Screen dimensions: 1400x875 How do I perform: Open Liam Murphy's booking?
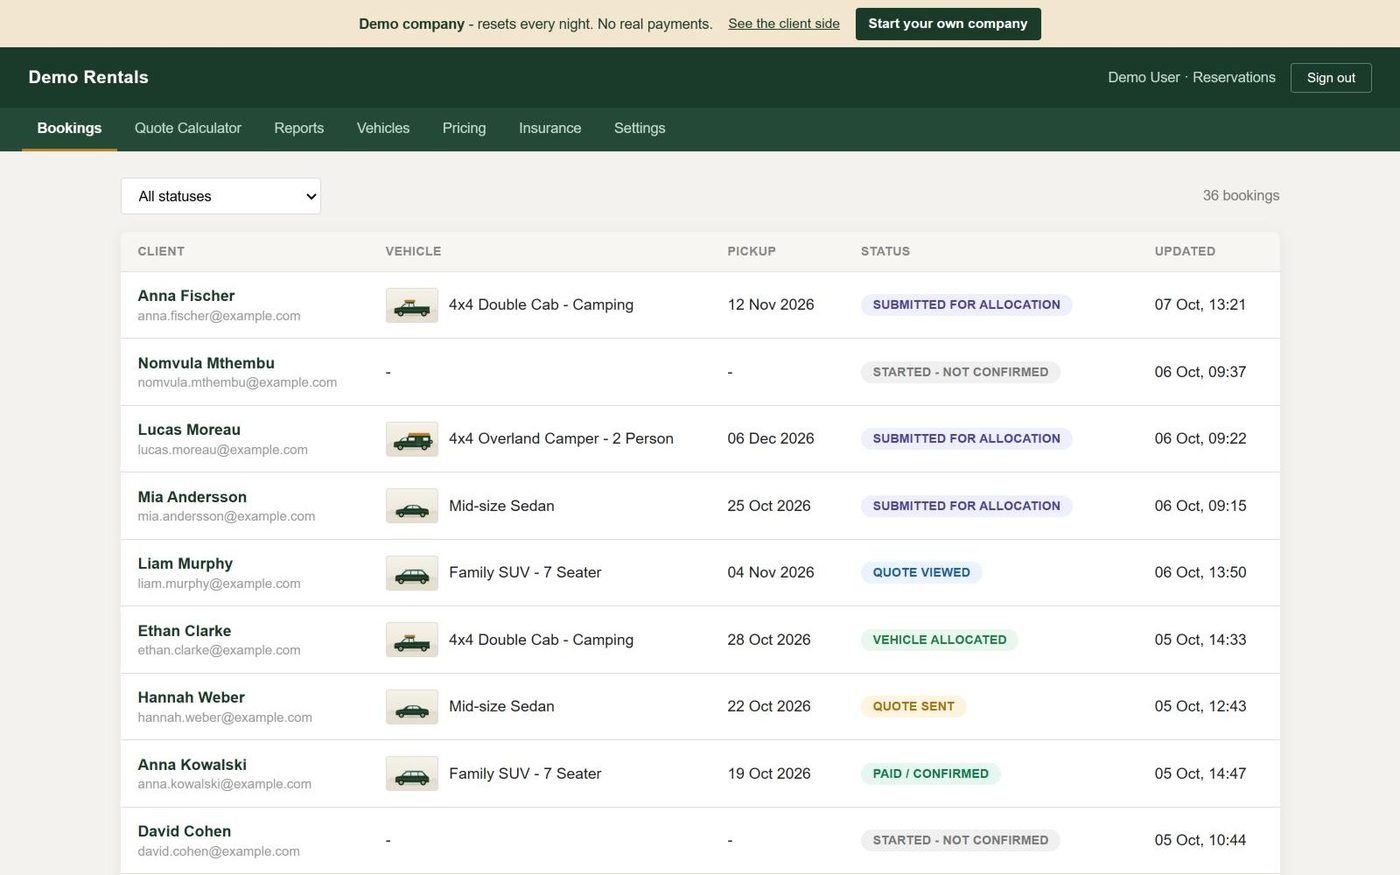pos(700,573)
